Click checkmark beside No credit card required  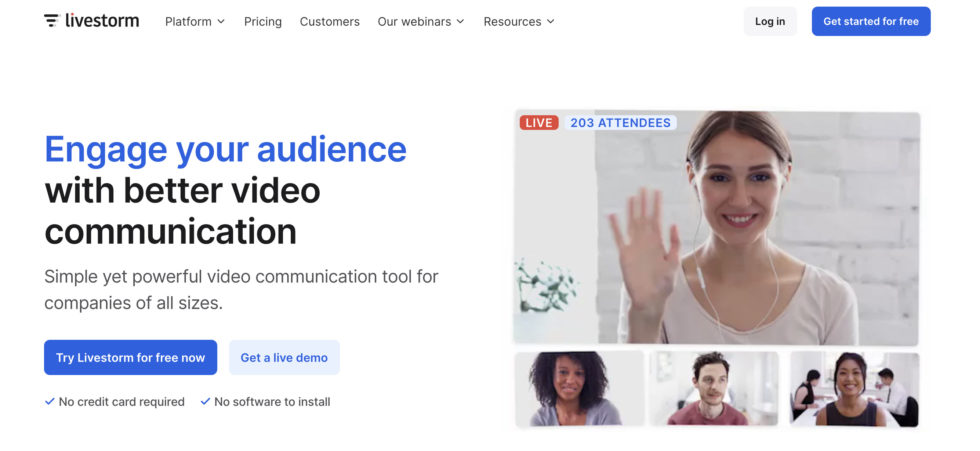point(49,402)
